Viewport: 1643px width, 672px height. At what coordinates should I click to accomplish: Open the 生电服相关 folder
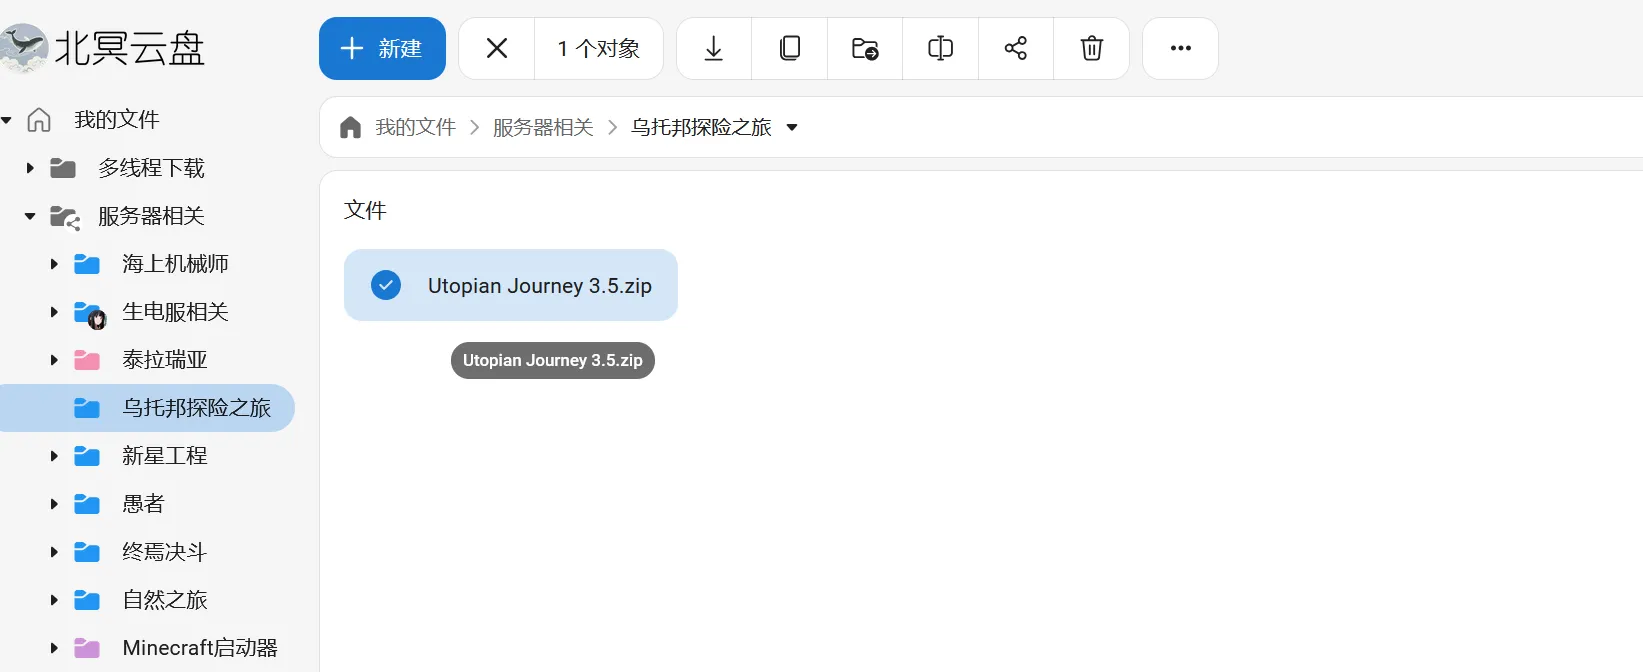[175, 312]
